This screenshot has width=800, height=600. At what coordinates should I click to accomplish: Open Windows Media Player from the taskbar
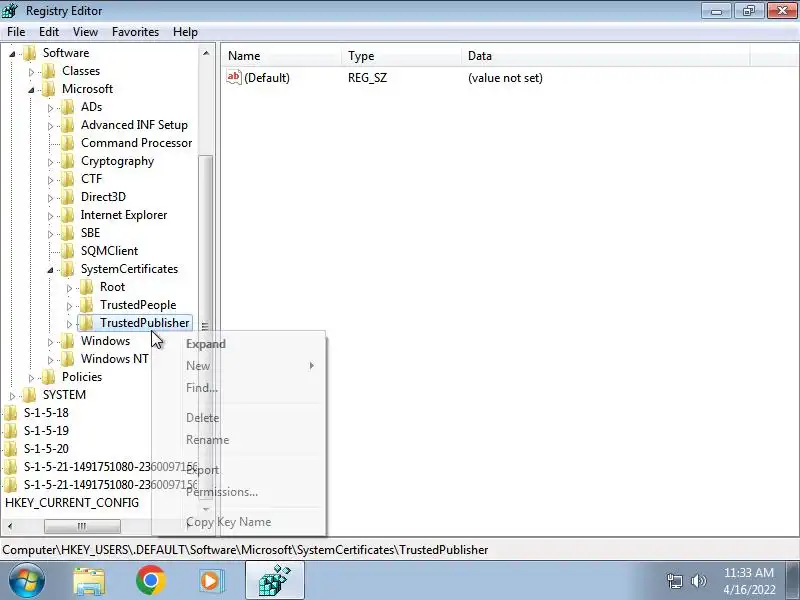(211, 581)
